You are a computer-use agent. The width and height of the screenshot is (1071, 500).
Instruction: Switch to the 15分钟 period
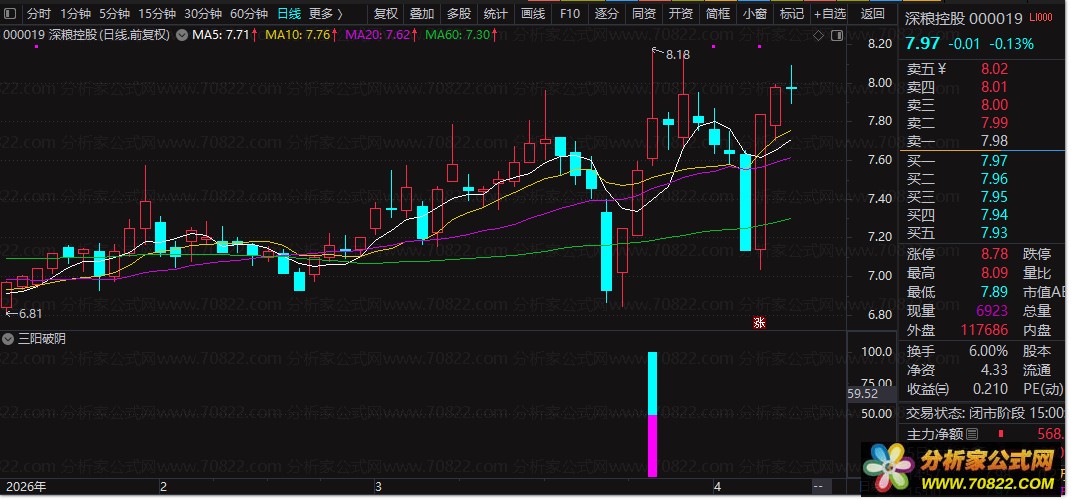[157, 14]
